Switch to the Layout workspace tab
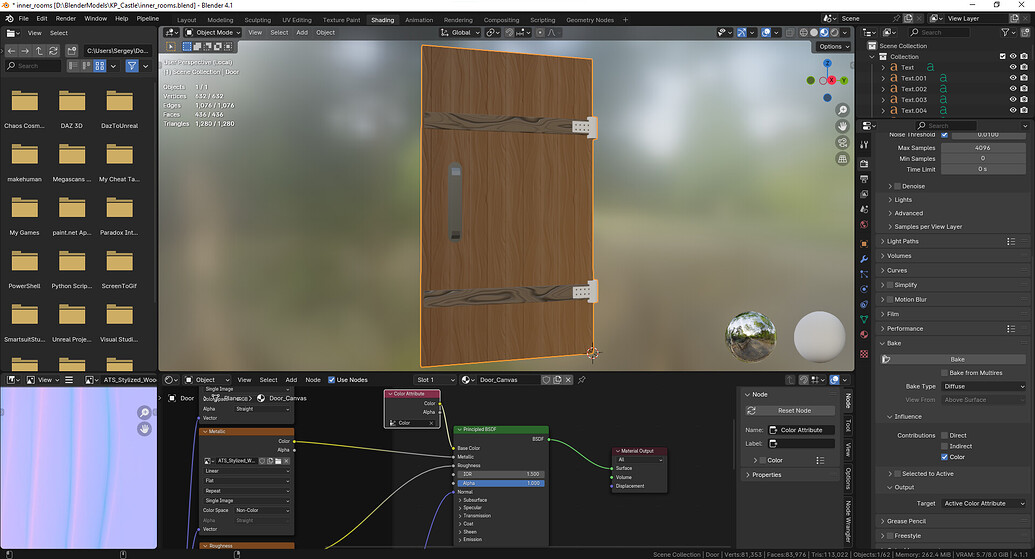 point(186,20)
